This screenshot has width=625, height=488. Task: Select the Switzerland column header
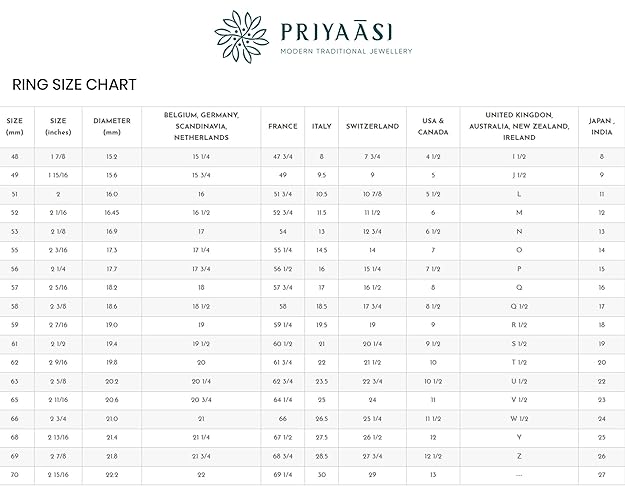tap(372, 126)
